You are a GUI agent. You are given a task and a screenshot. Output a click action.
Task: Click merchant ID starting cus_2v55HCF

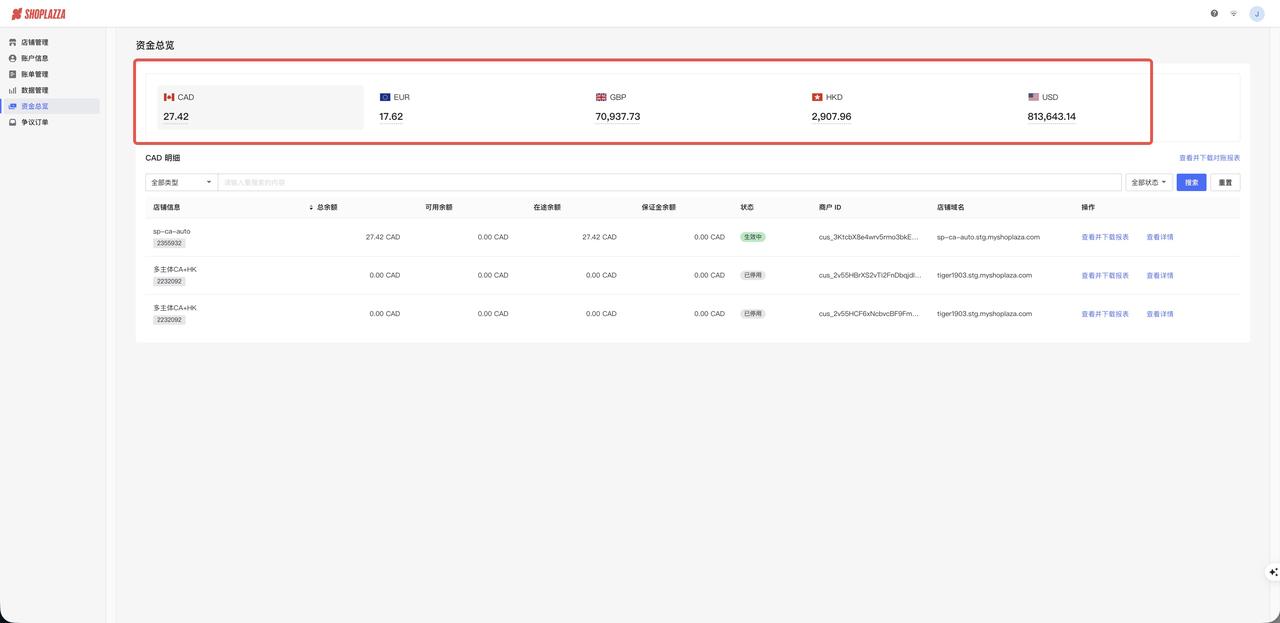[x=868, y=314]
